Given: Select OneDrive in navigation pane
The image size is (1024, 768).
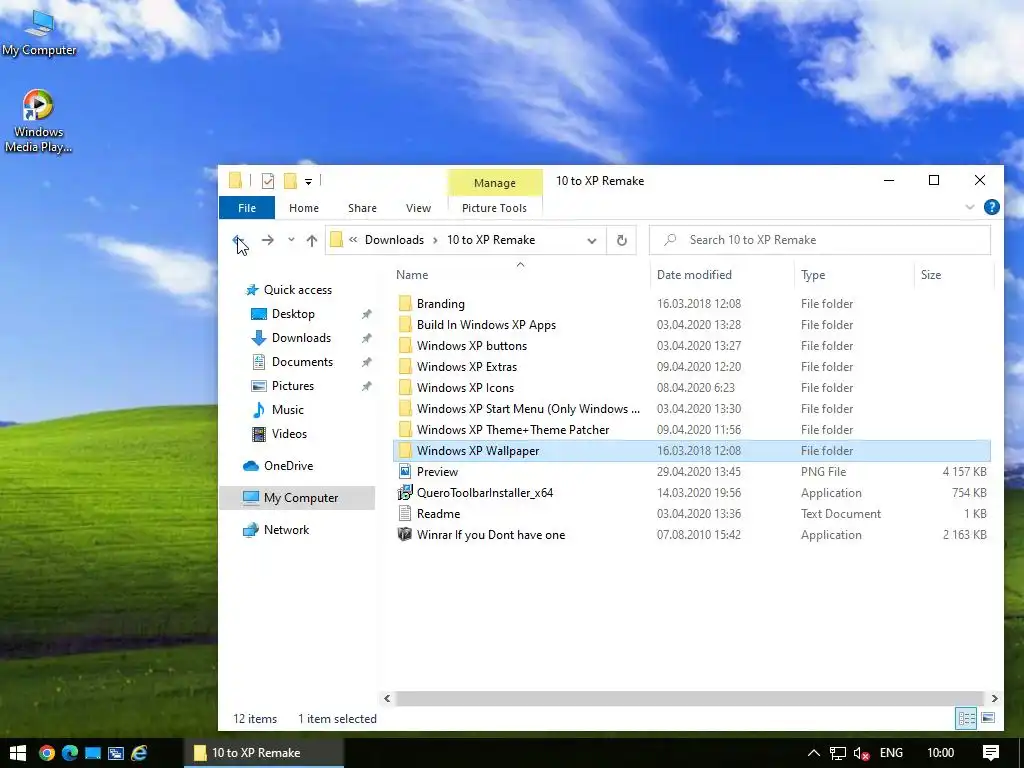Looking at the screenshot, I should (288, 466).
